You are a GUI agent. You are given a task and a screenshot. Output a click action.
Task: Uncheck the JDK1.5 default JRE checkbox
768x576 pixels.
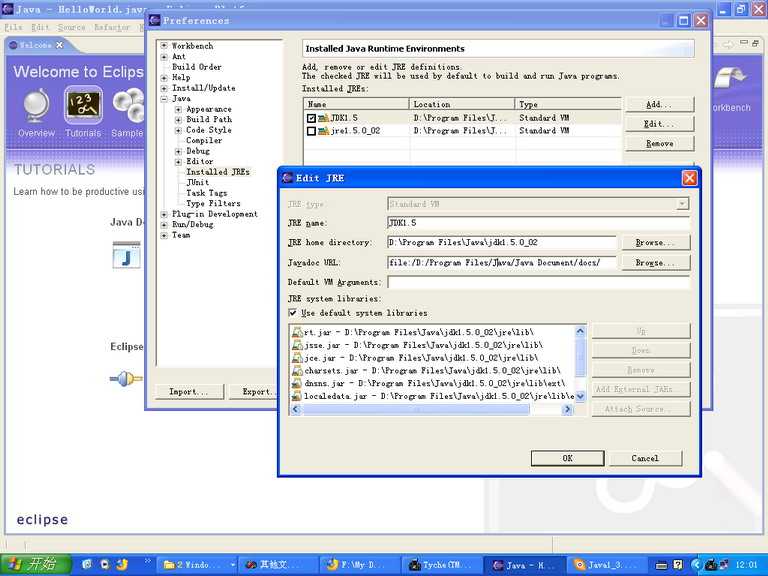311,118
